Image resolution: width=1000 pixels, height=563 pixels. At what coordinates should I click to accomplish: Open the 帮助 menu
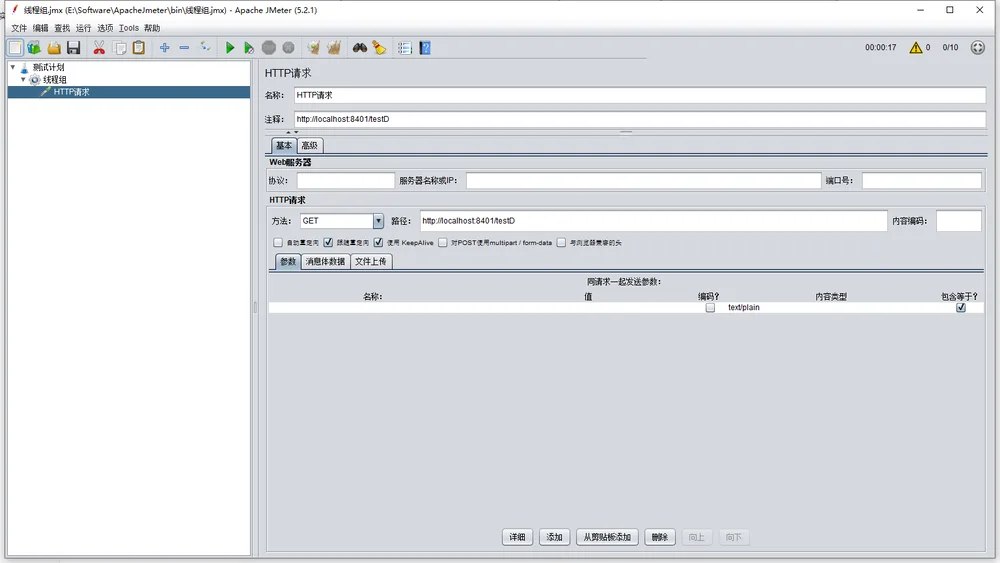click(152, 28)
